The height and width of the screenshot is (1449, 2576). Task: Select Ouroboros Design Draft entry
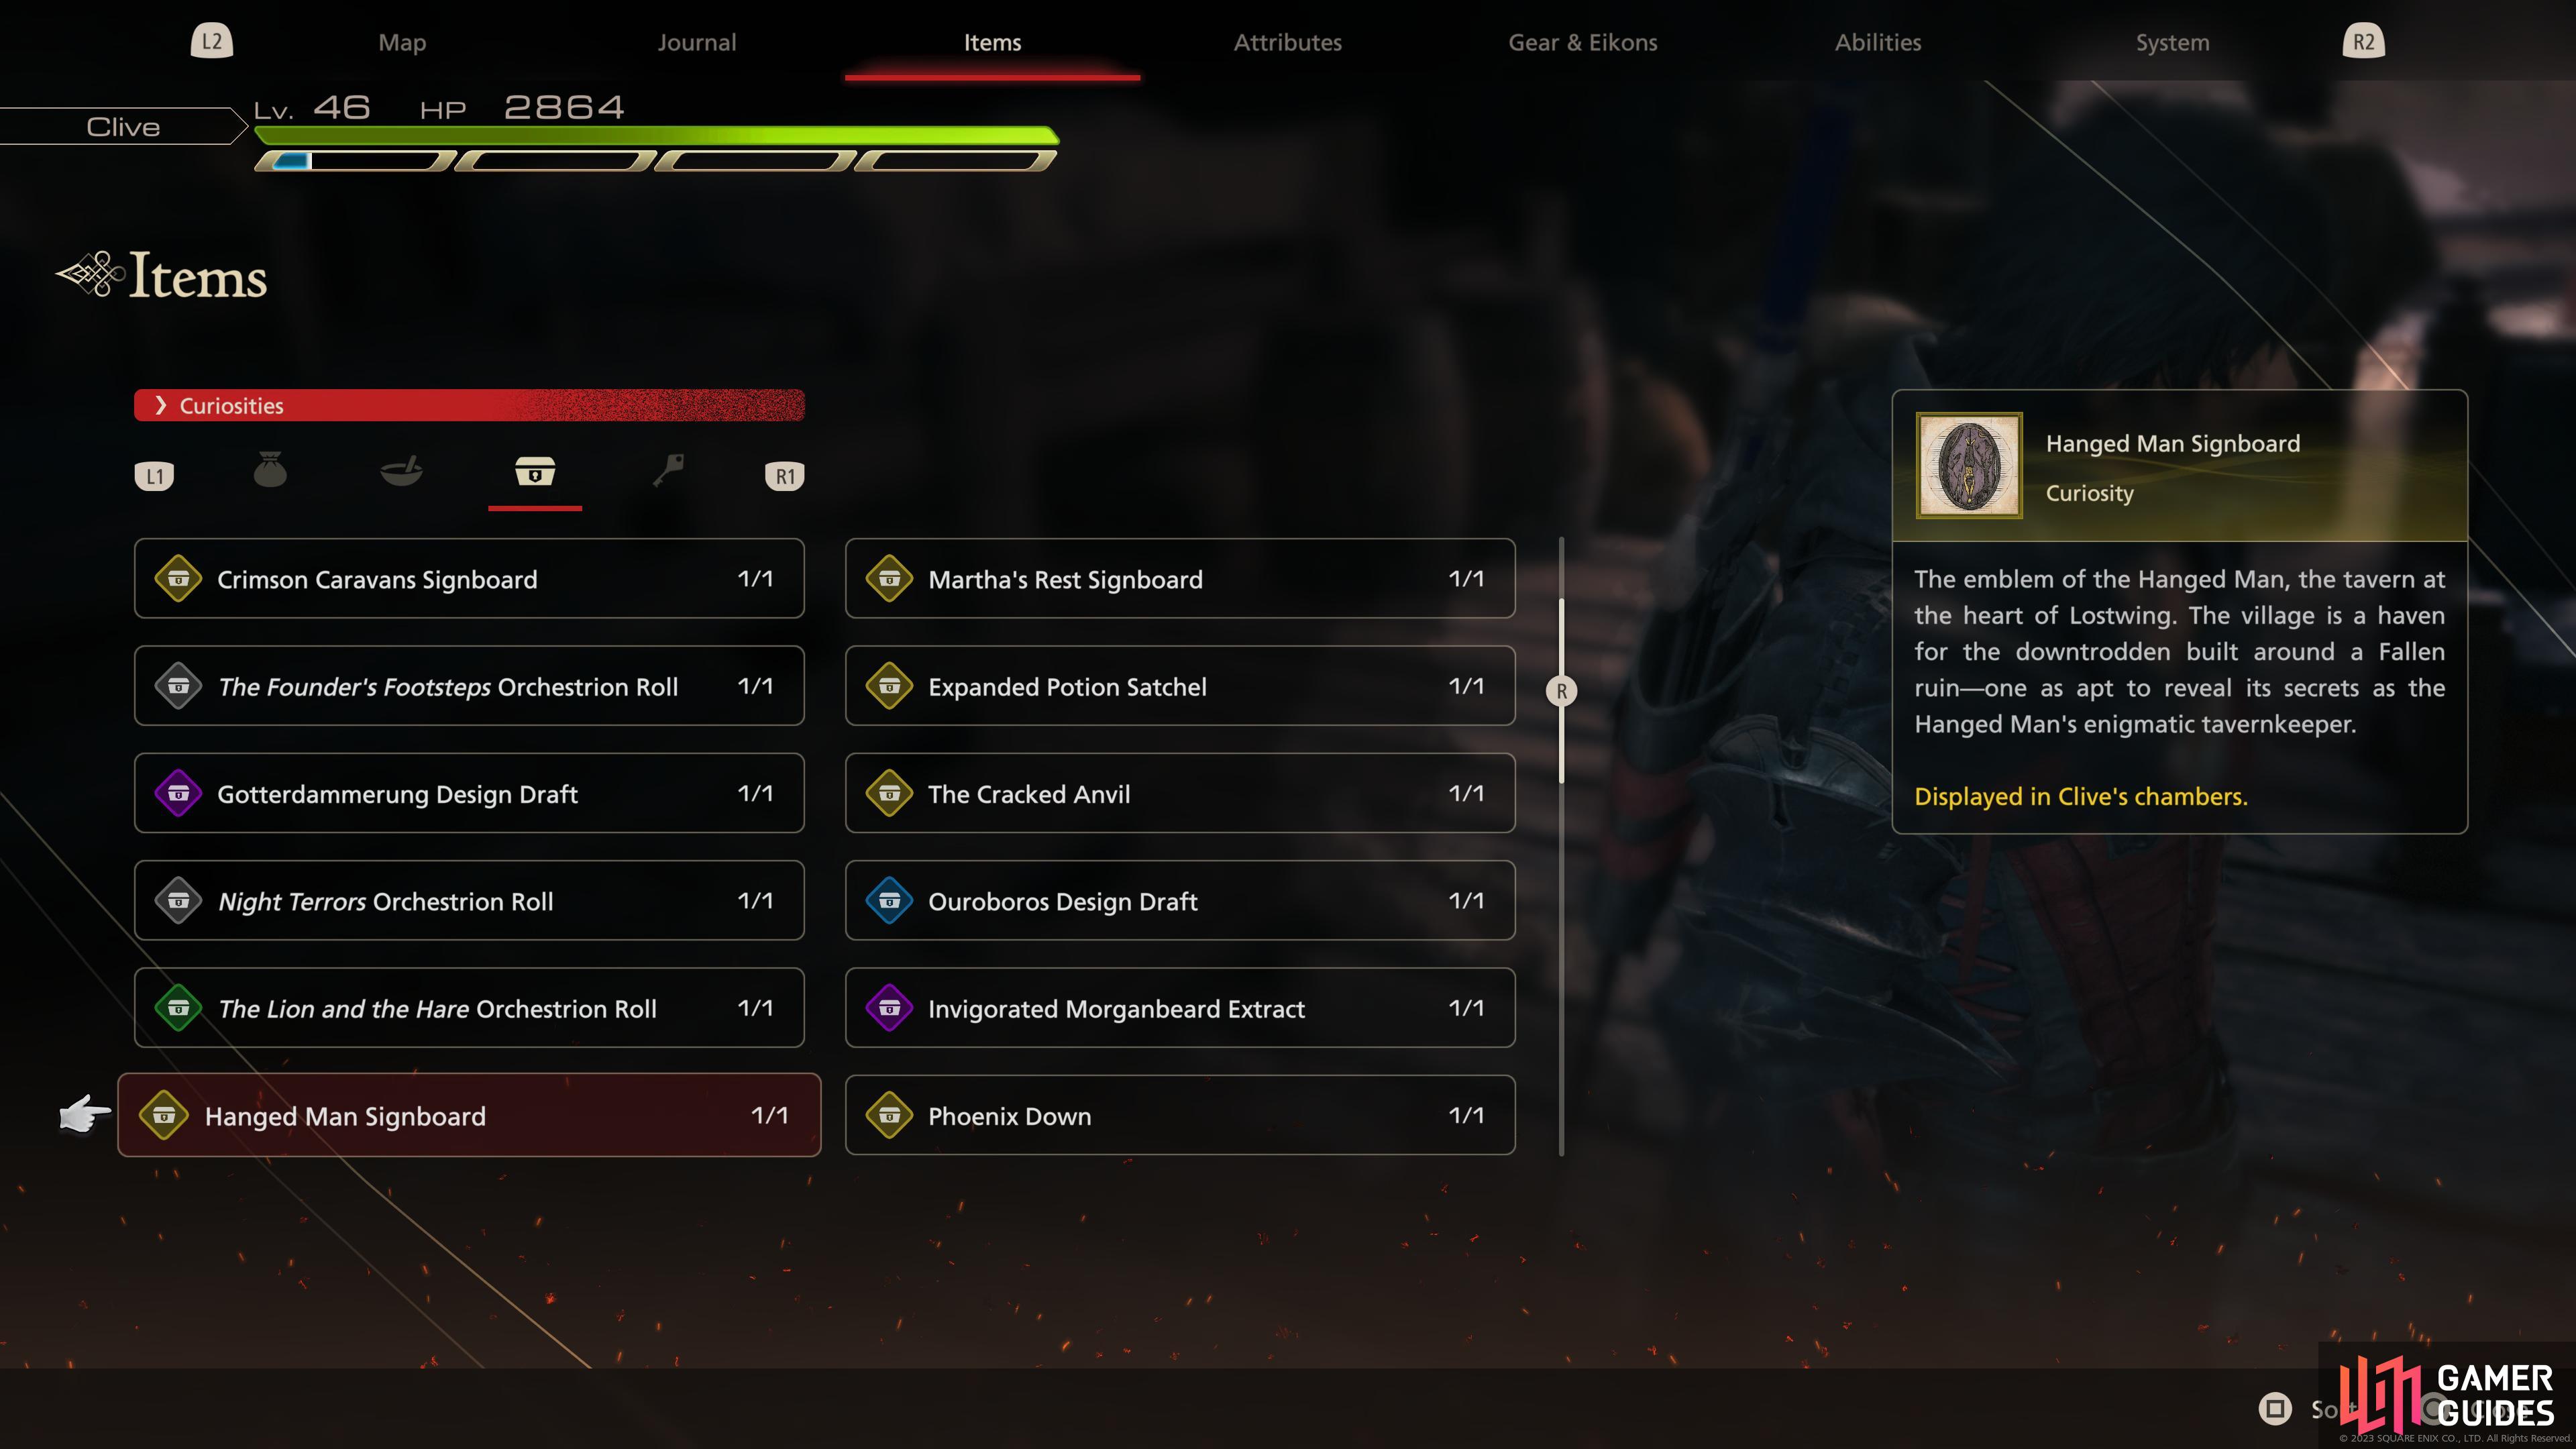tap(1180, 900)
